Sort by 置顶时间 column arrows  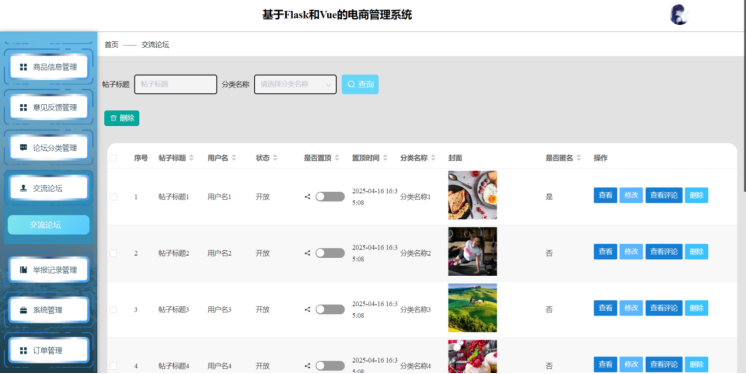click(x=385, y=158)
